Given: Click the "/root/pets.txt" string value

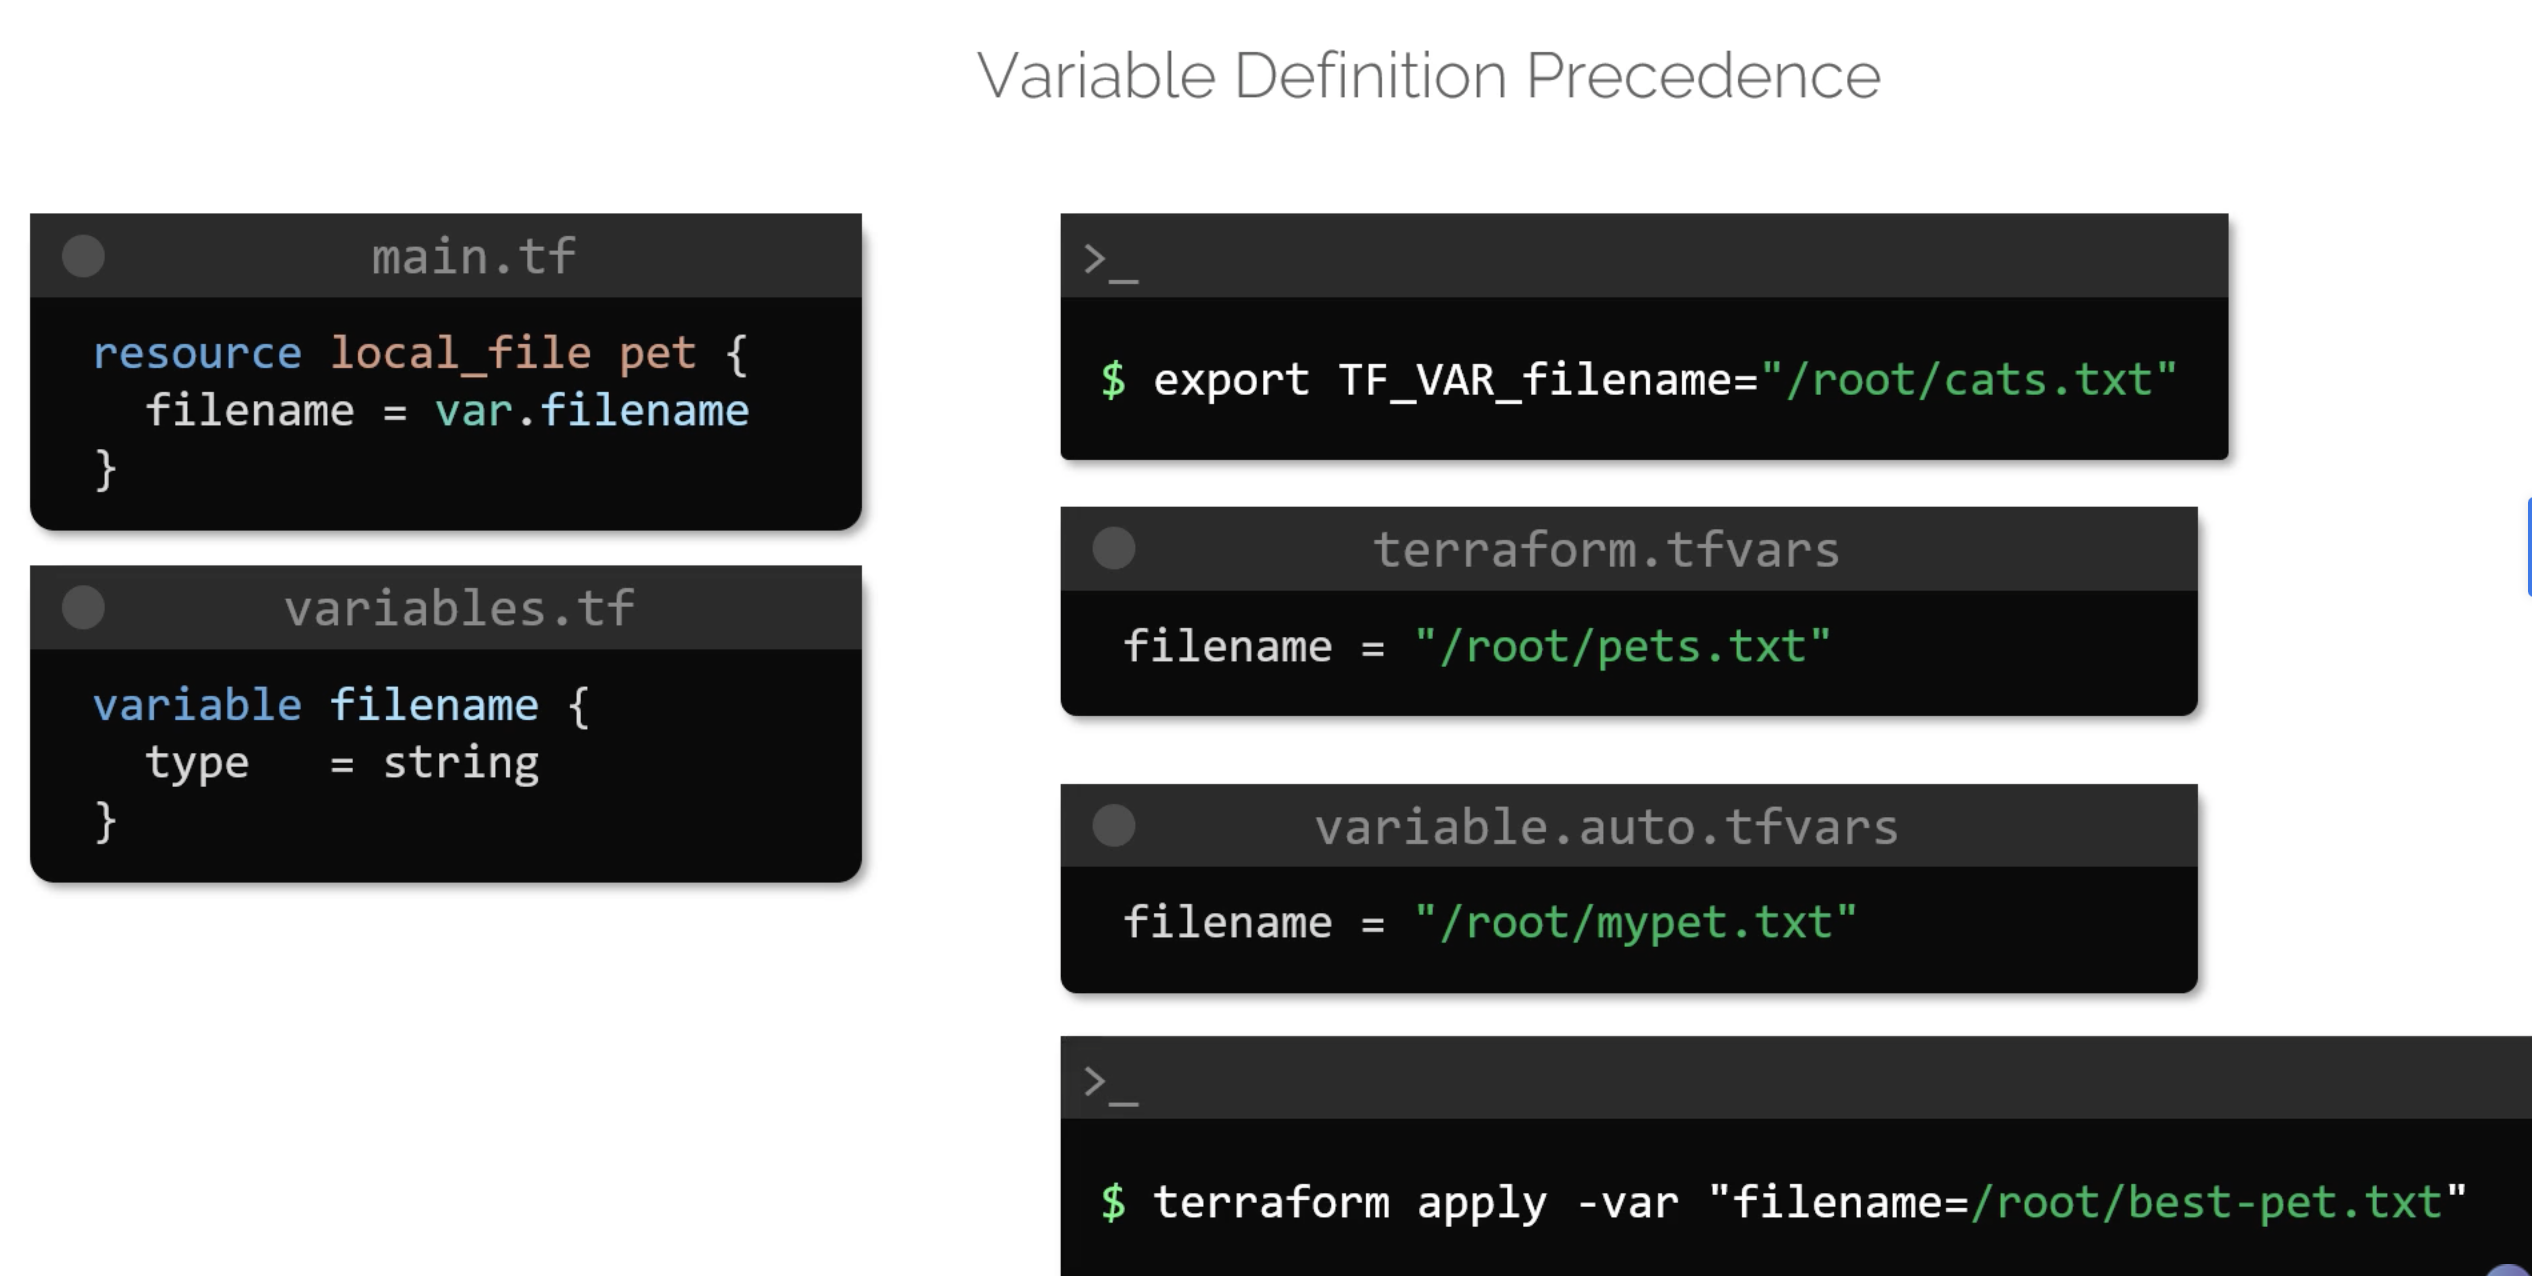Looking at the screenshot, I should coord(1622,647).
